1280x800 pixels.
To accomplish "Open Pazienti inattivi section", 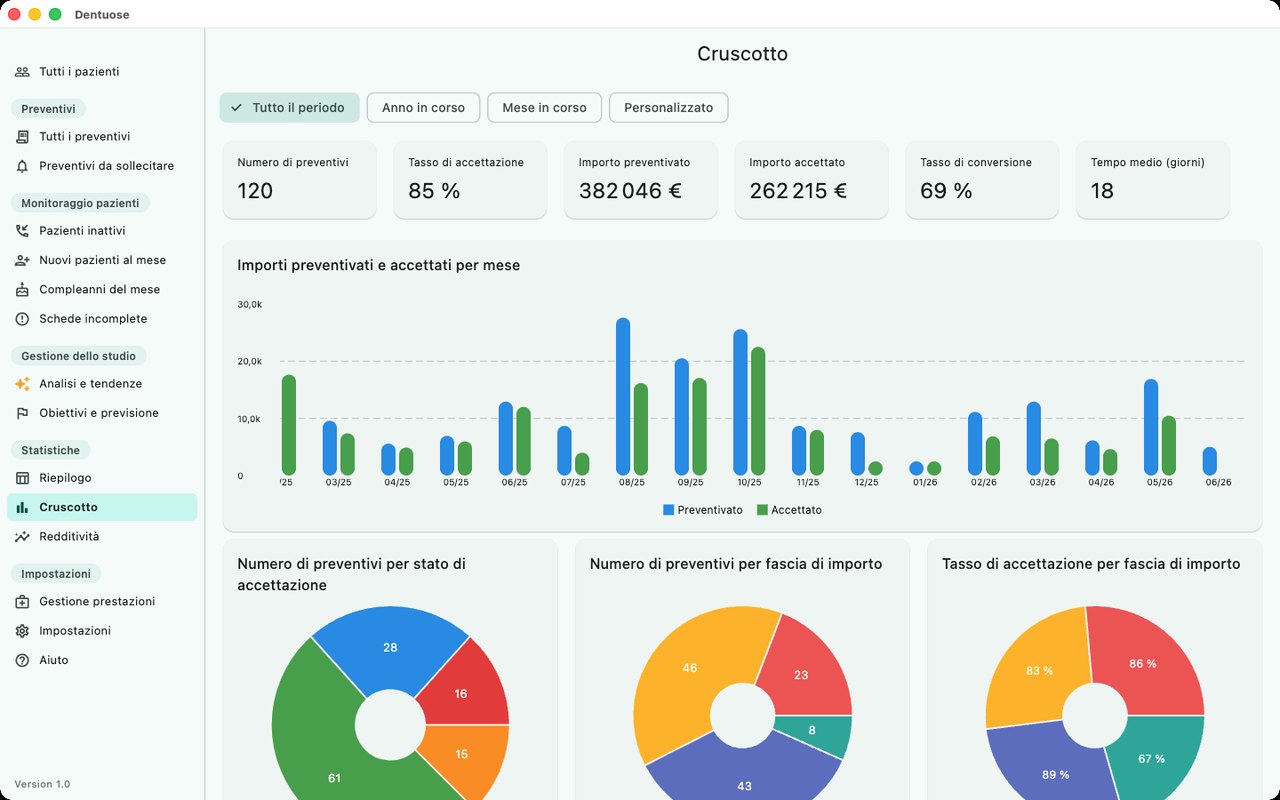I will click(102, 231).
